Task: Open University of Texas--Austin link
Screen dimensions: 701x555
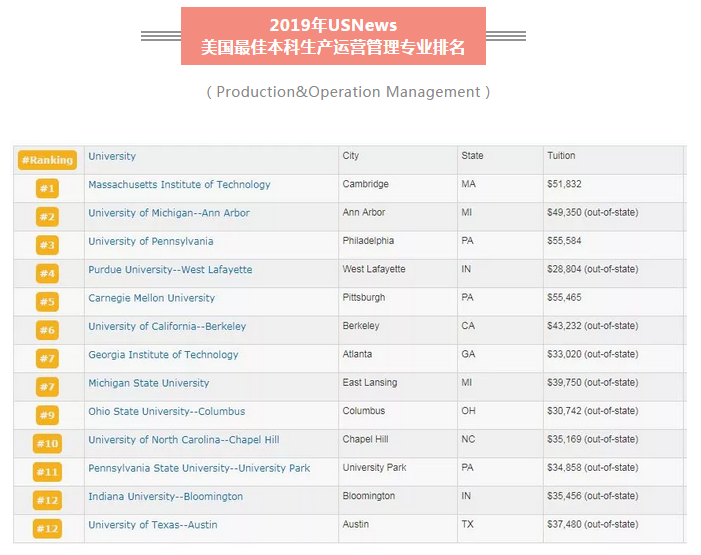Action: coord(153,525)
